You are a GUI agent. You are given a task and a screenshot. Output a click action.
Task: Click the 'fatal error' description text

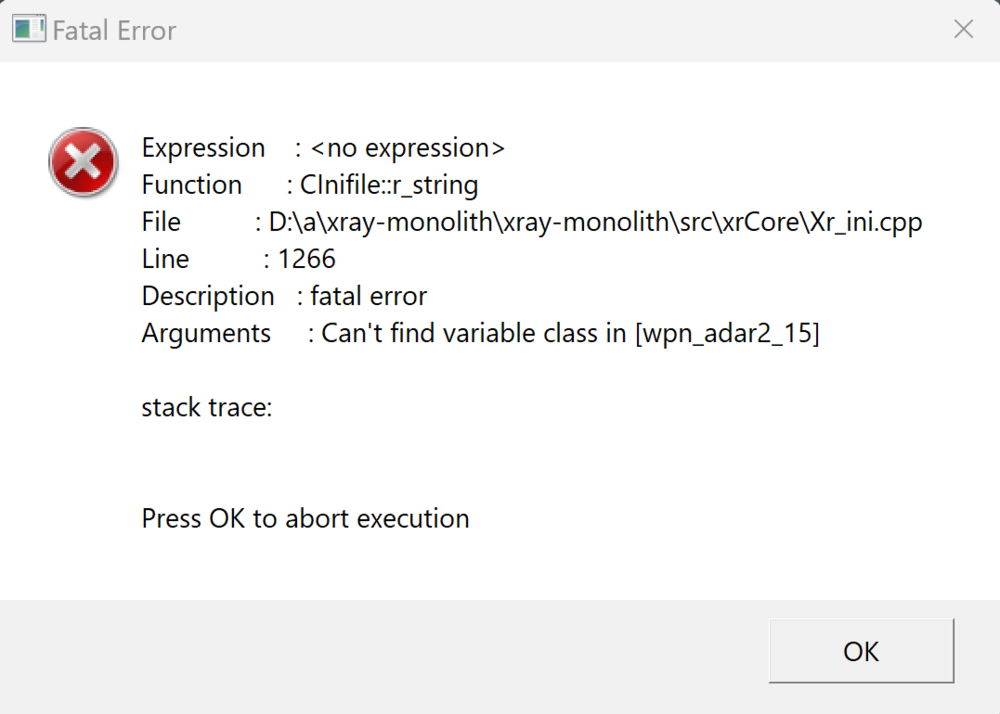(369, 296)
